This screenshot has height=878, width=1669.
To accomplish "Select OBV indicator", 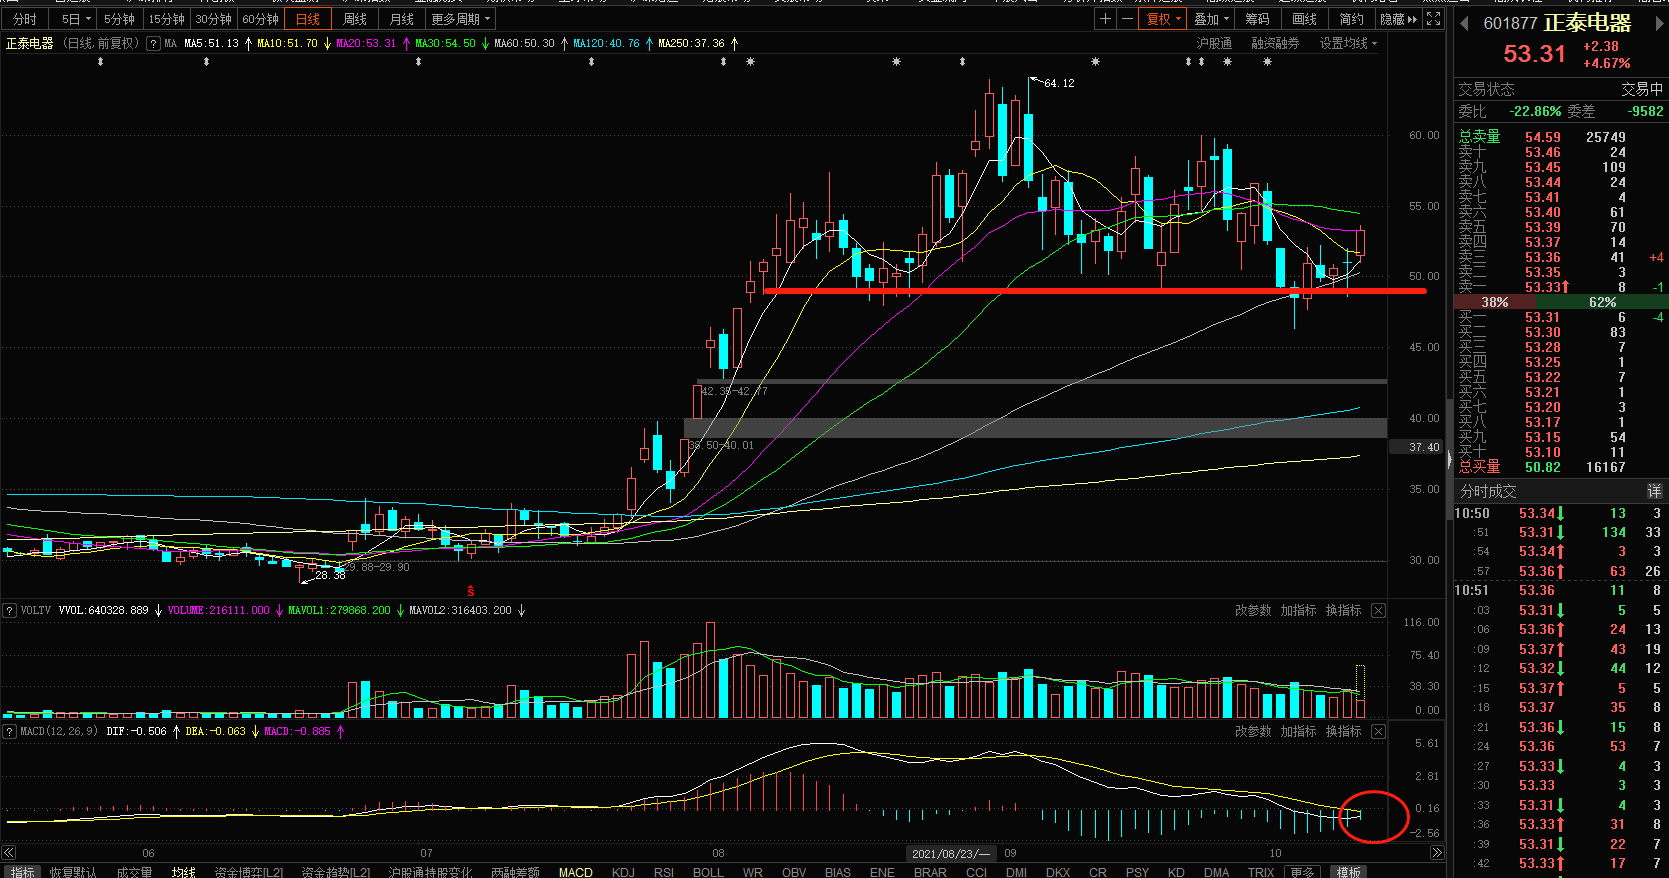I will click(x=794, y=872).
